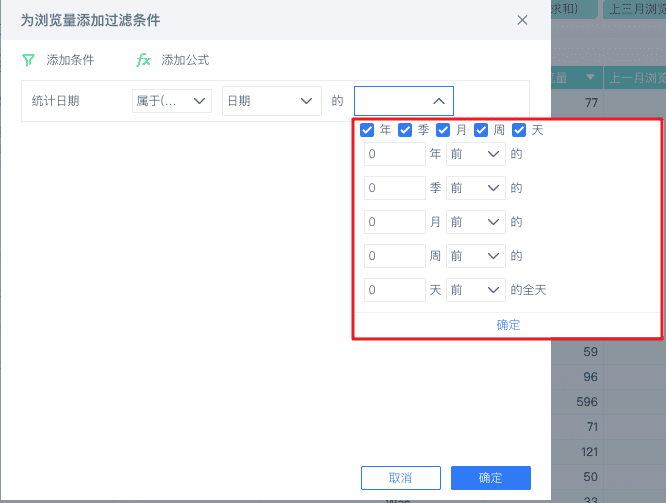Click the 添加公式 label
Image resolution: width=666 pixels, height=503 pixels.
(185, 60)
